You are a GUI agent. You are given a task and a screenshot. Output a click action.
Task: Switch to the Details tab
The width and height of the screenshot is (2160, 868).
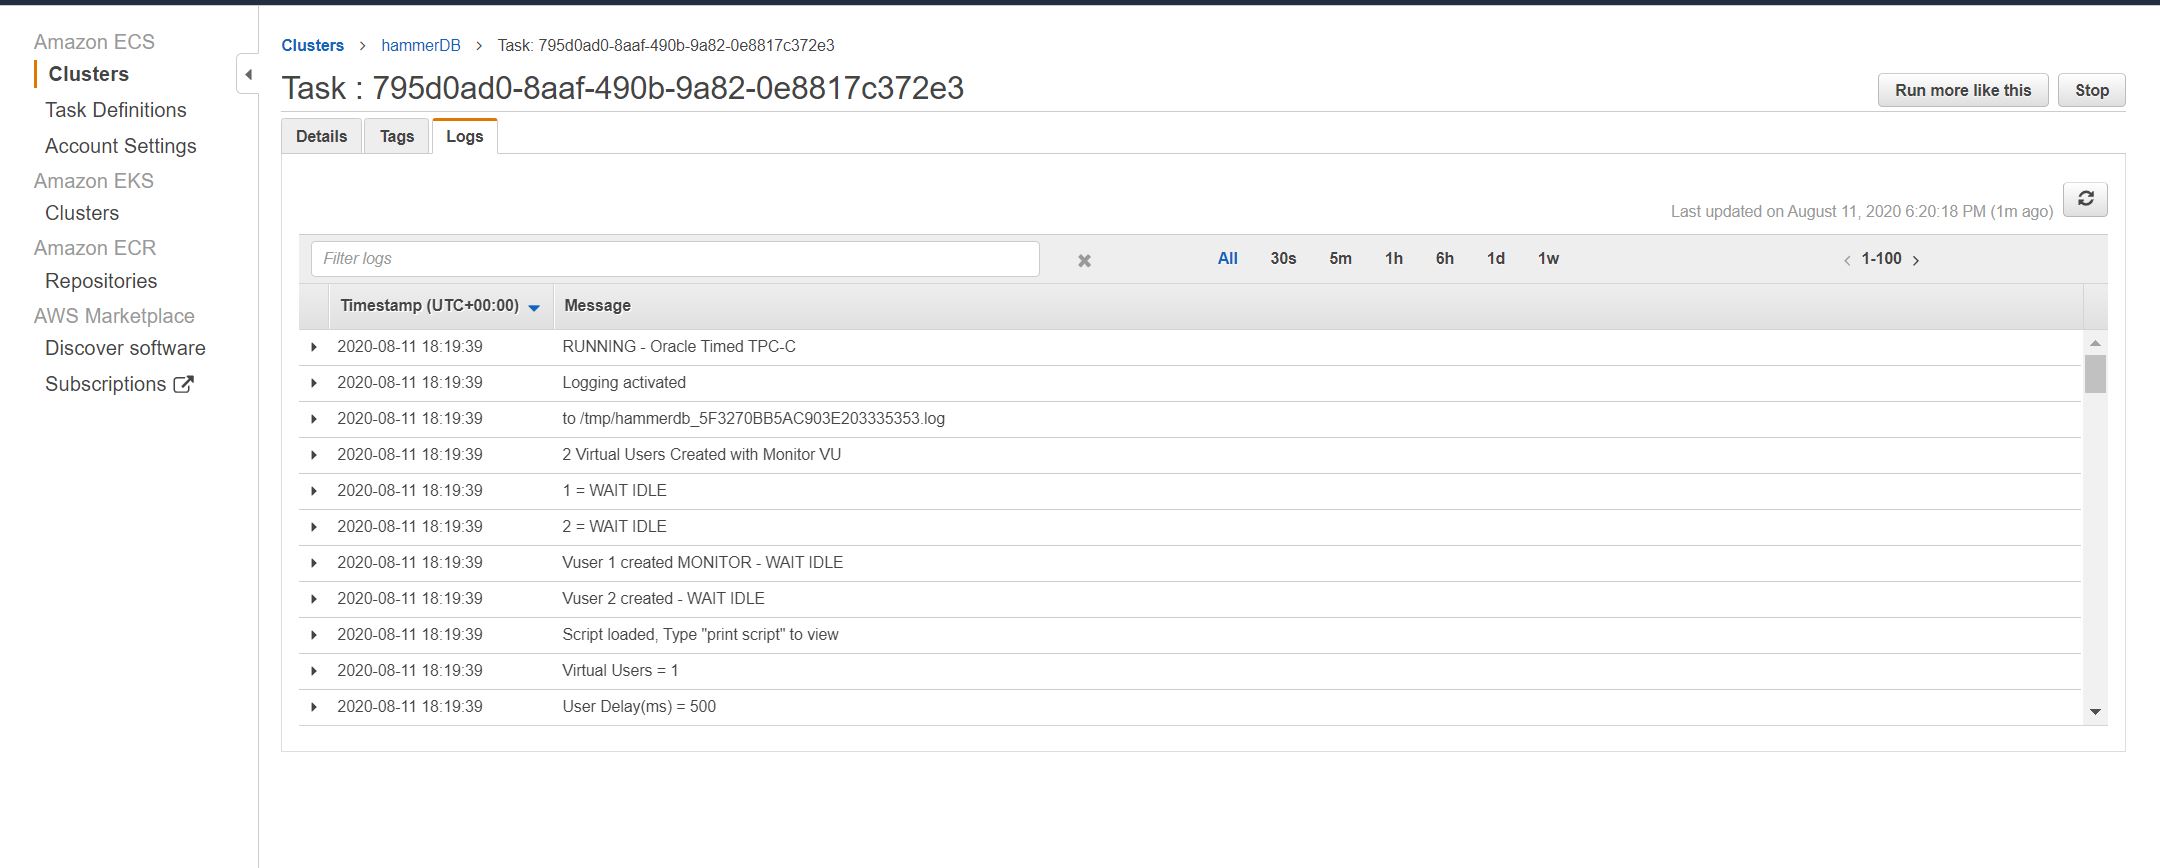click(321, 137)
